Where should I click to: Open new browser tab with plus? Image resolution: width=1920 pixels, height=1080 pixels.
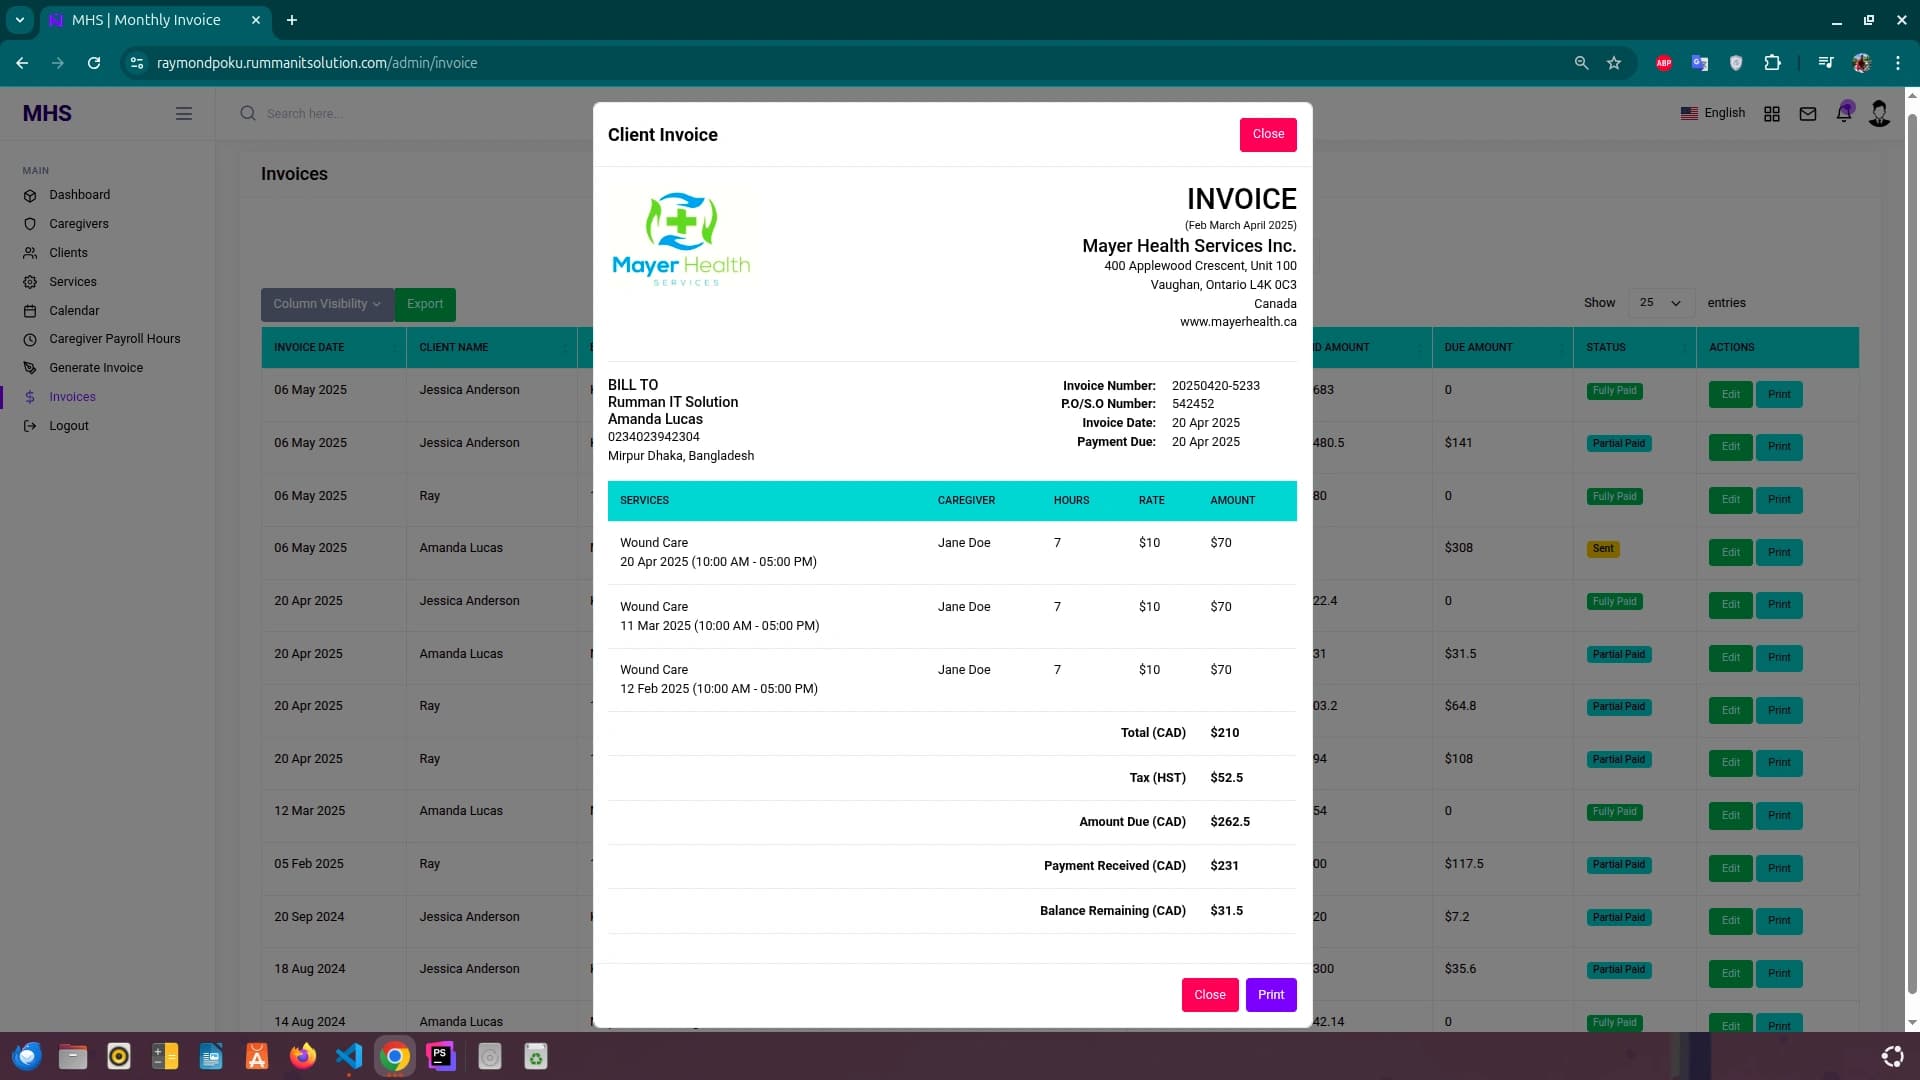coord(292,20)
